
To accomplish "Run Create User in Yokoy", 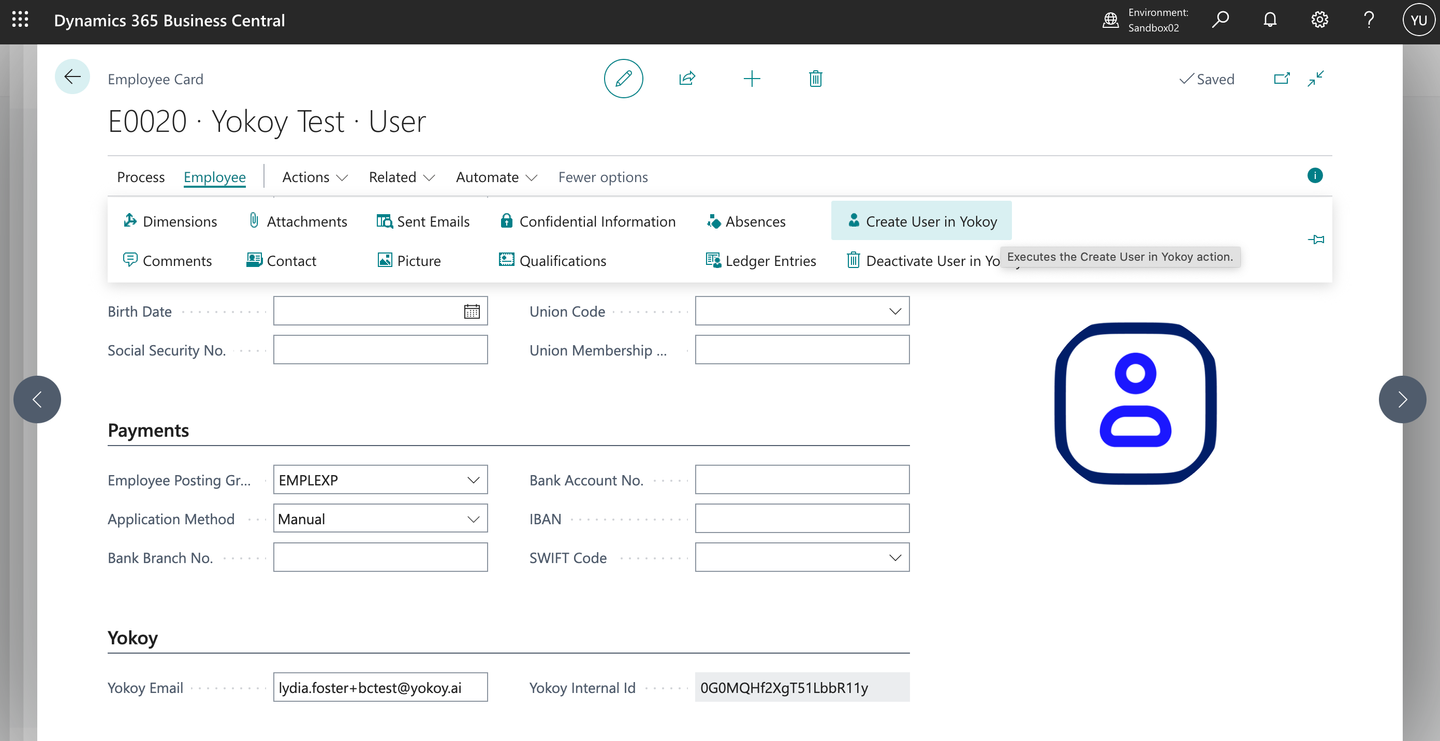I will pyautogui.click(x=921, y=221).
